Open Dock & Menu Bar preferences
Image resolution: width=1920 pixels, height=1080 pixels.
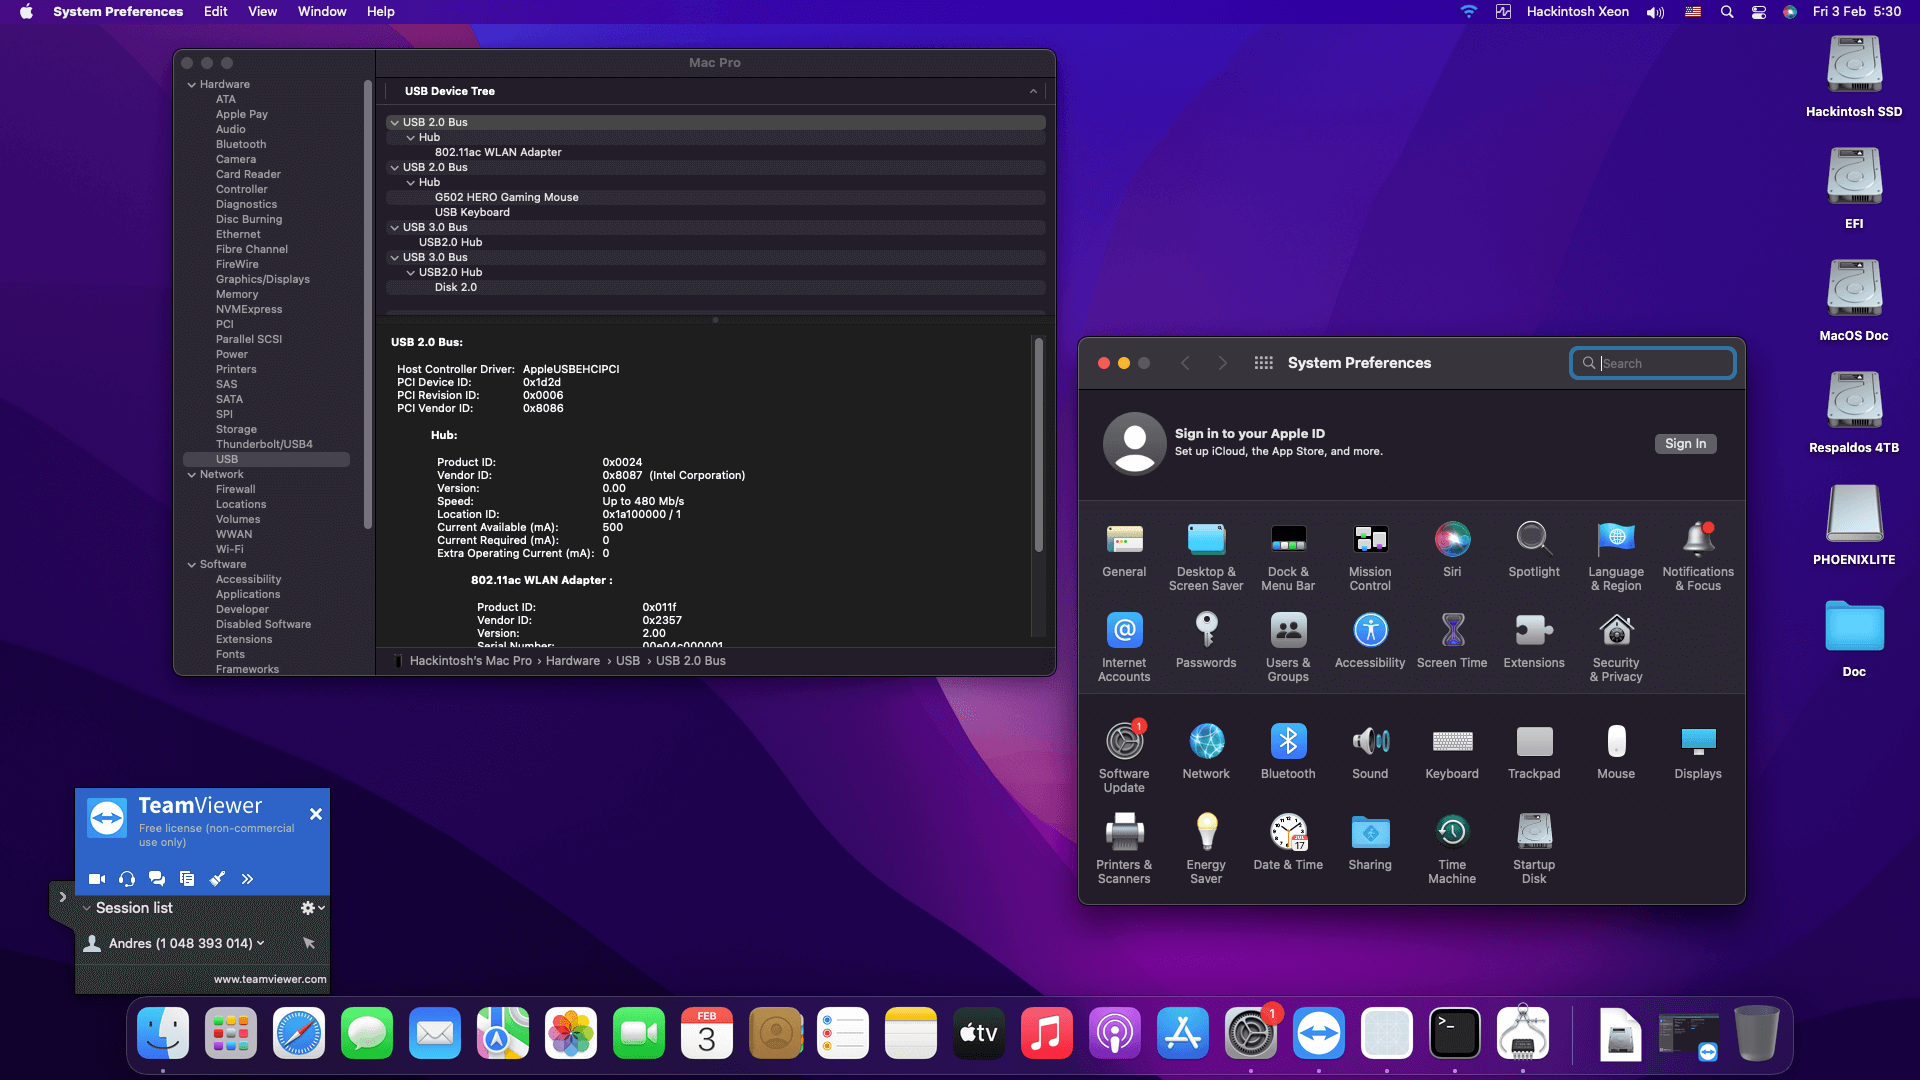tap(1288, 557)
